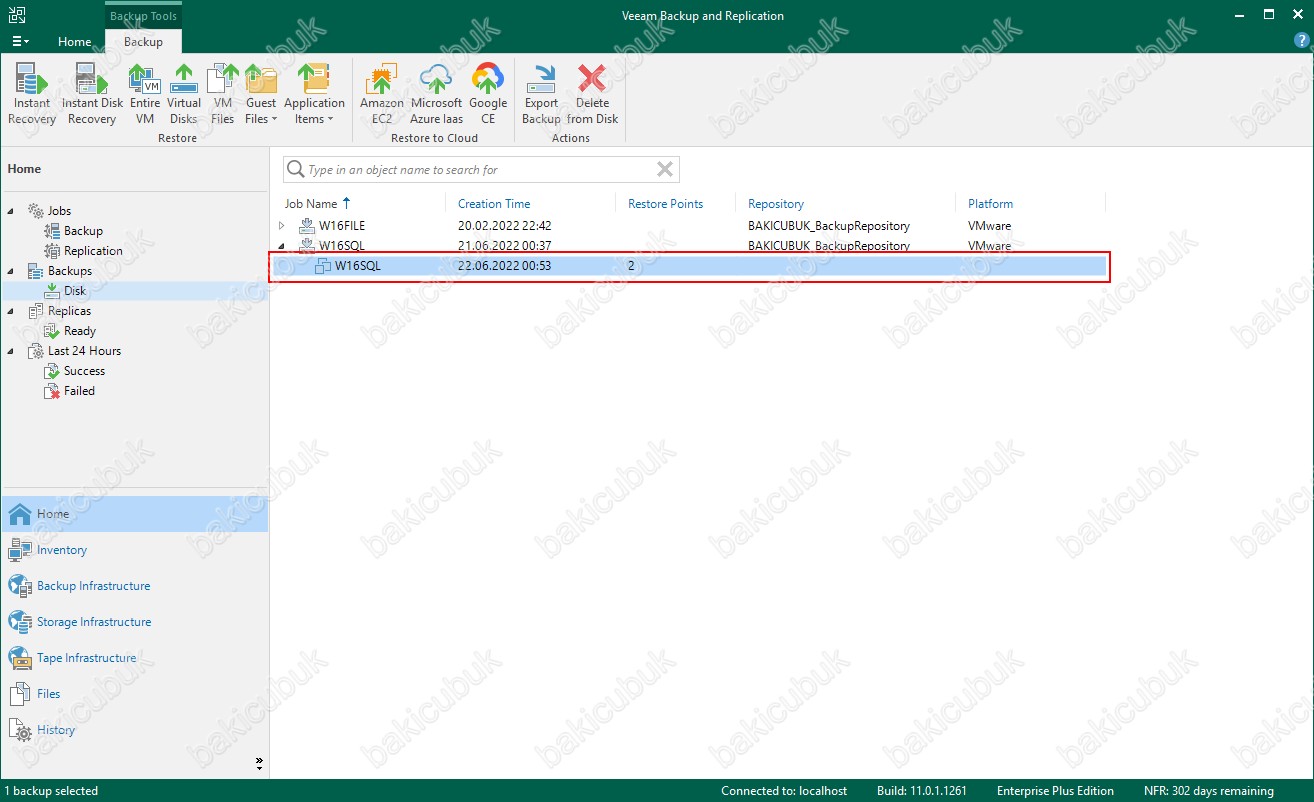The width and height of the screenshot is (1314, 802).
Task: Open the Home navigation view
Action: tap(134, 514)
